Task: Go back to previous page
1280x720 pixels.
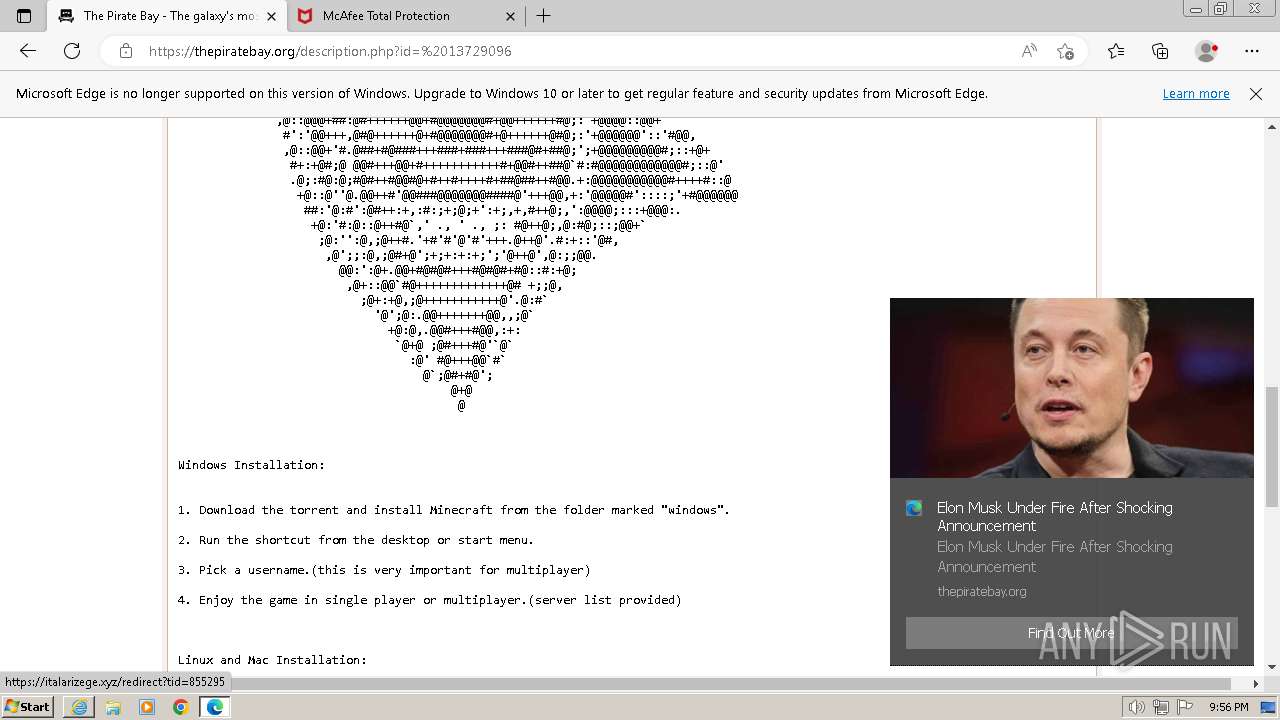Action: coord(28,51)
